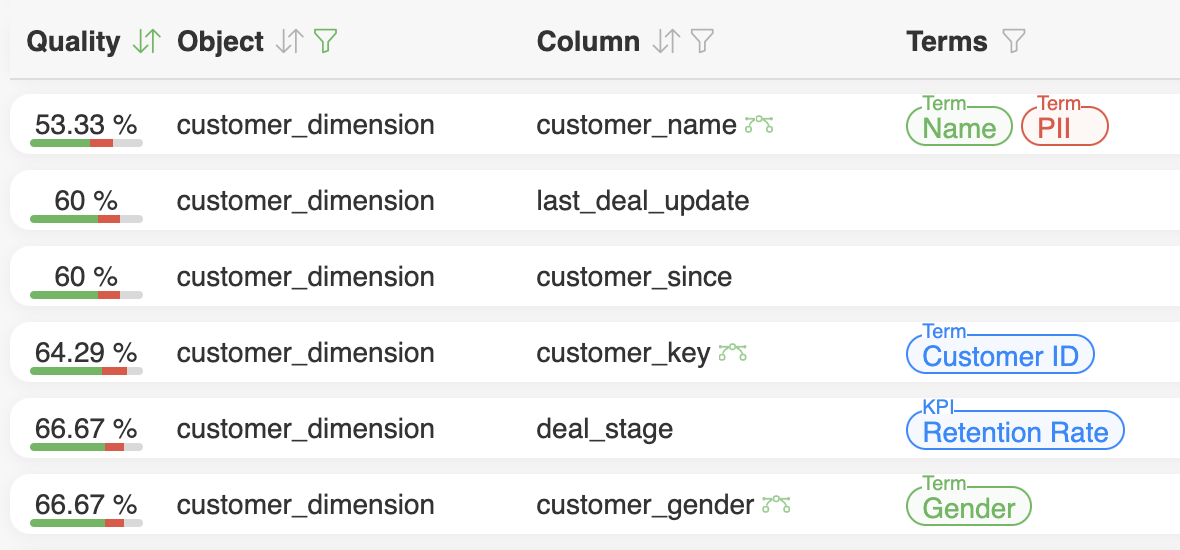Image resolution: width=1180 pixels, height=550 pixels.
Task: Open the Object column filter
Action: (326, 42)
